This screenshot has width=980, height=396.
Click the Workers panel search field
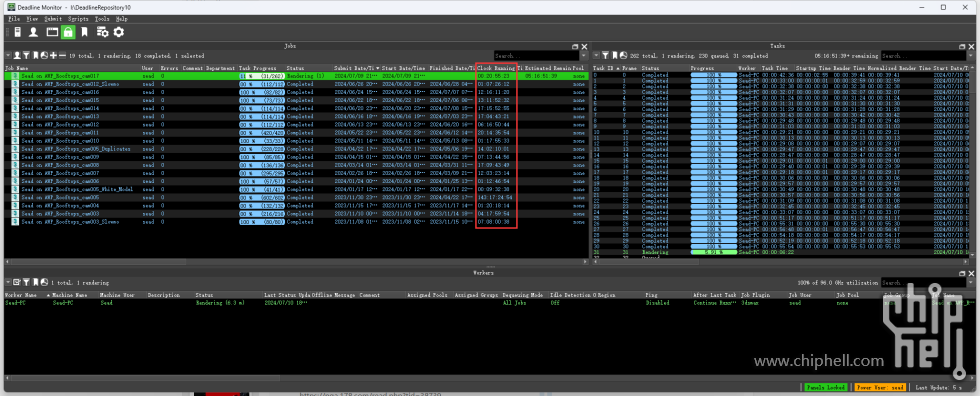[x=924, y=282]
